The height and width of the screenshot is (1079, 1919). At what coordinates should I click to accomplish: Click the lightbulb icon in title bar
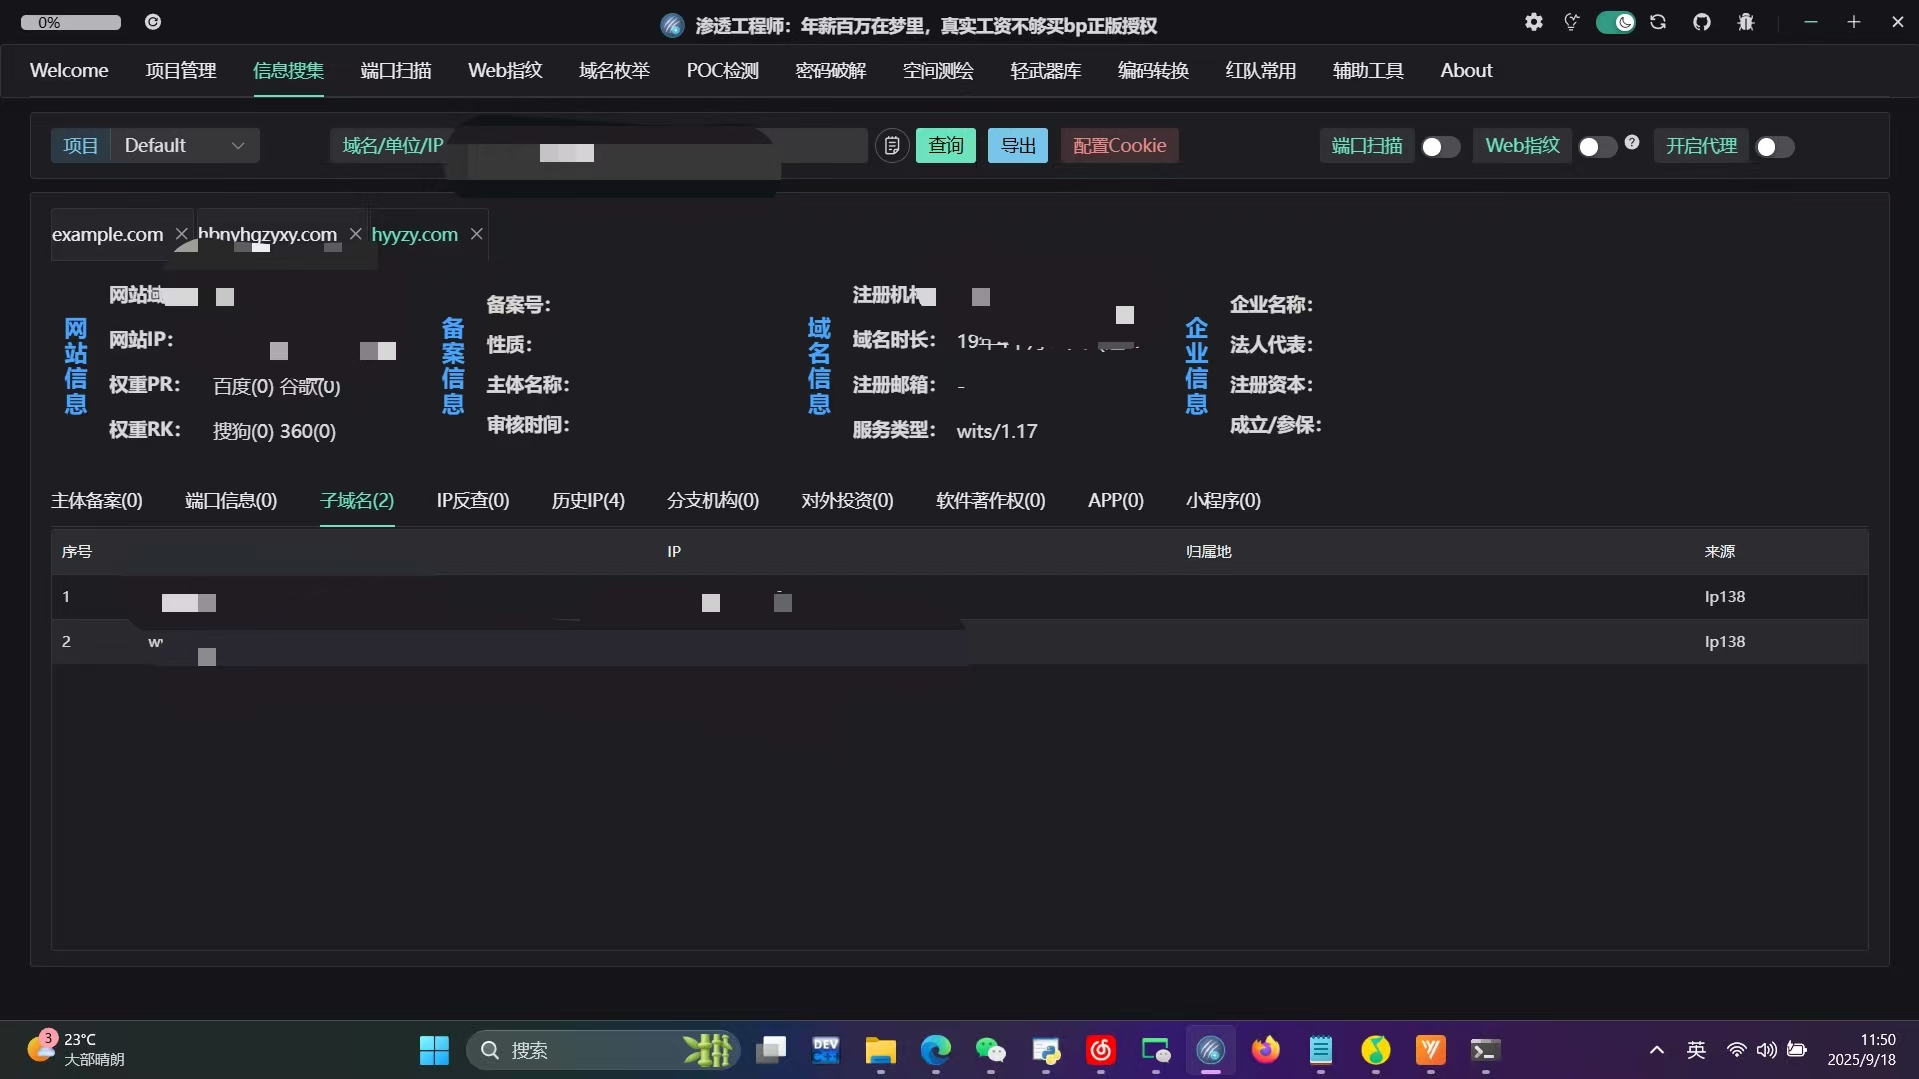(1571, 22)
